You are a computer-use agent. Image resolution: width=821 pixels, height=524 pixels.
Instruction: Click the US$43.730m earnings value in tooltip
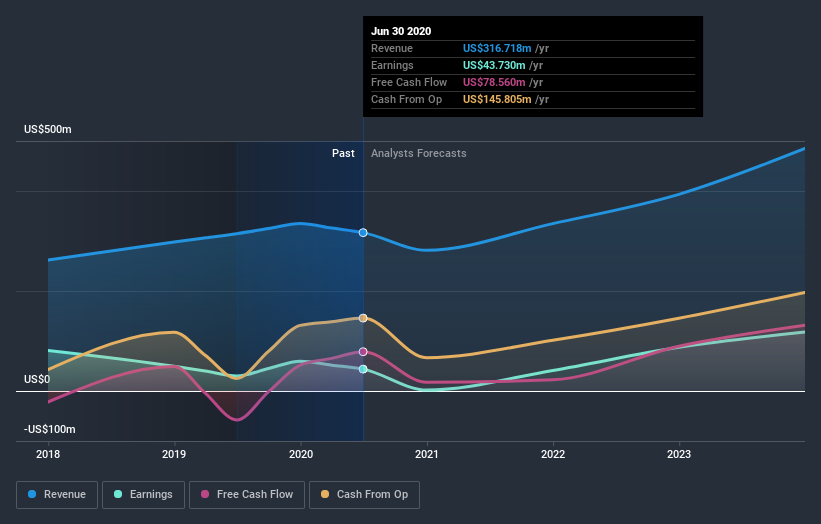point(494,65)
